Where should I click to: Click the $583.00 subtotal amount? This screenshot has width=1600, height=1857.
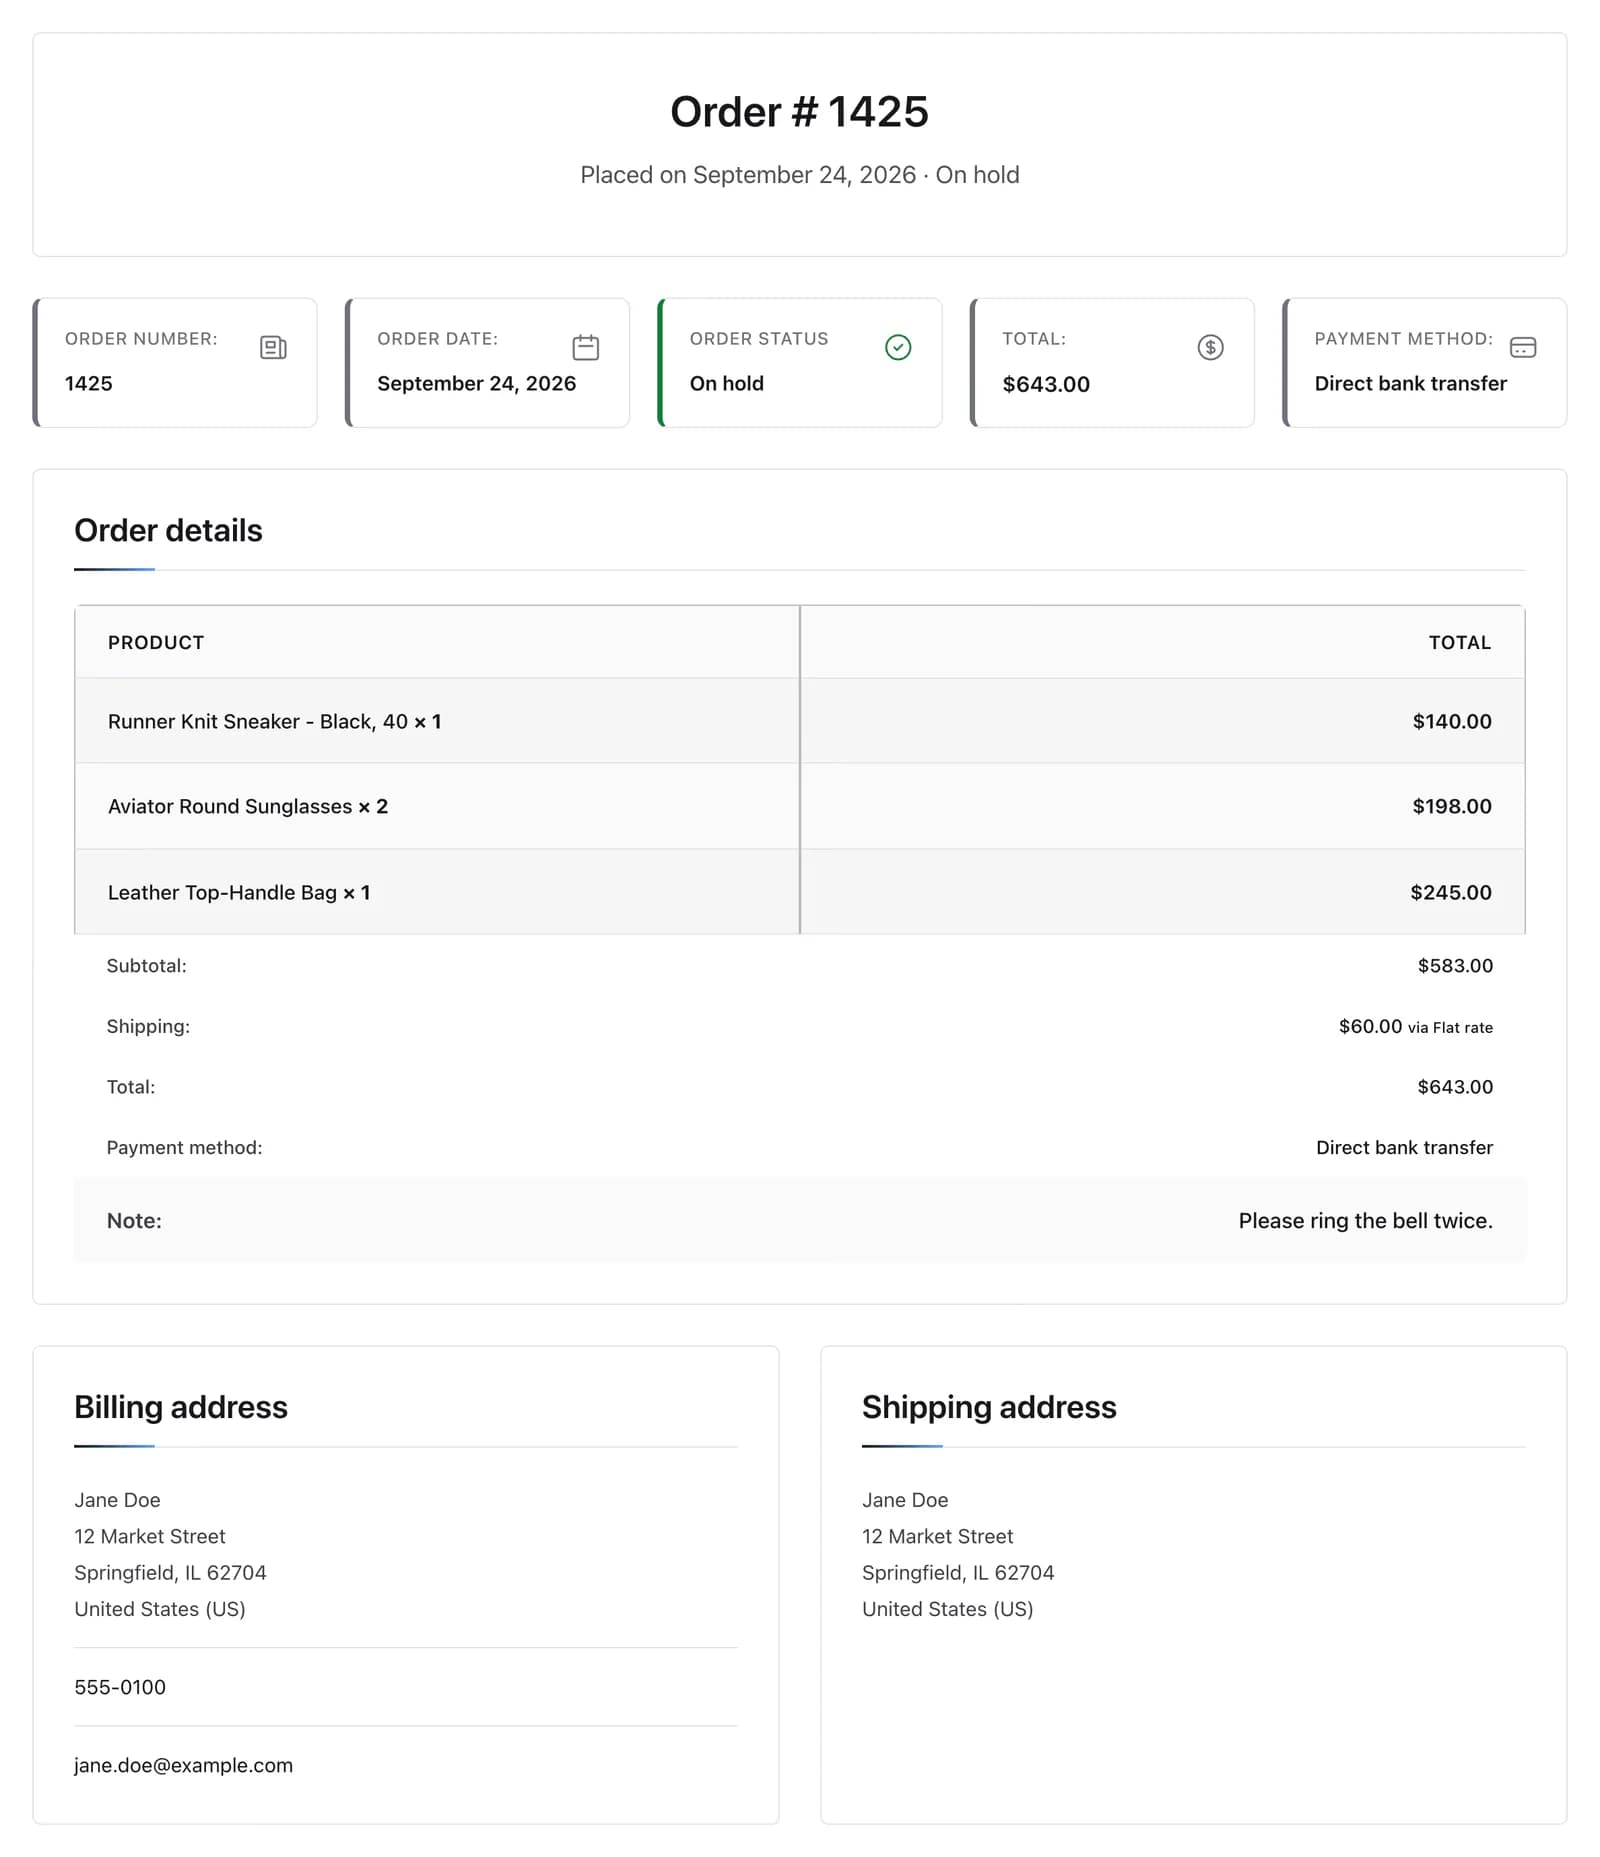coord(1455,966)
